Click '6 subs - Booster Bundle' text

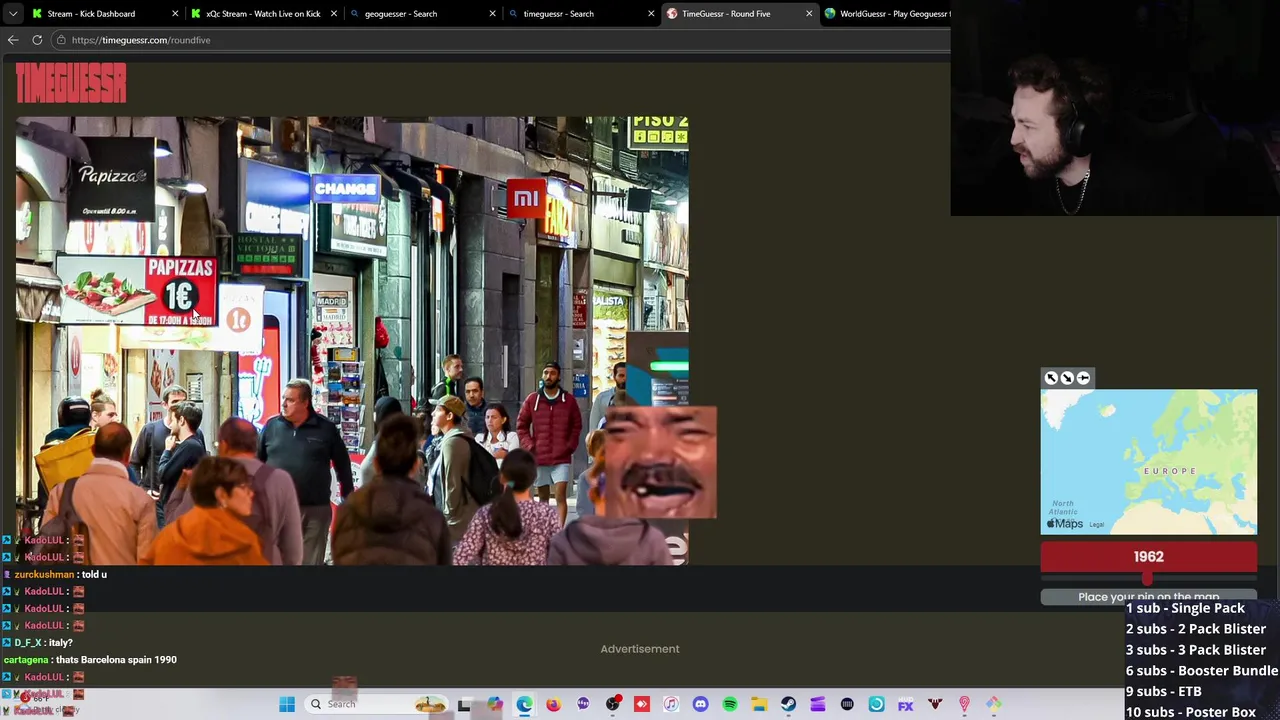(x=1201, y=671)
